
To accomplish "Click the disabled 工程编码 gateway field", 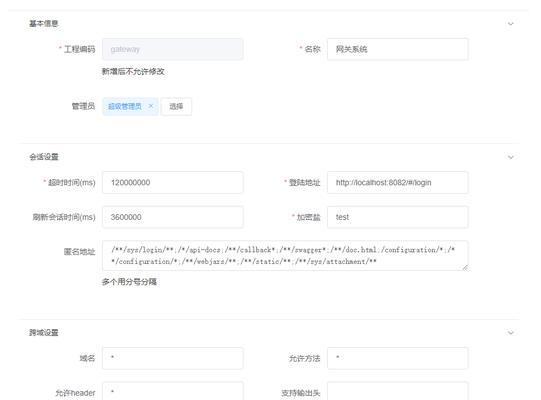I will 173,49.
